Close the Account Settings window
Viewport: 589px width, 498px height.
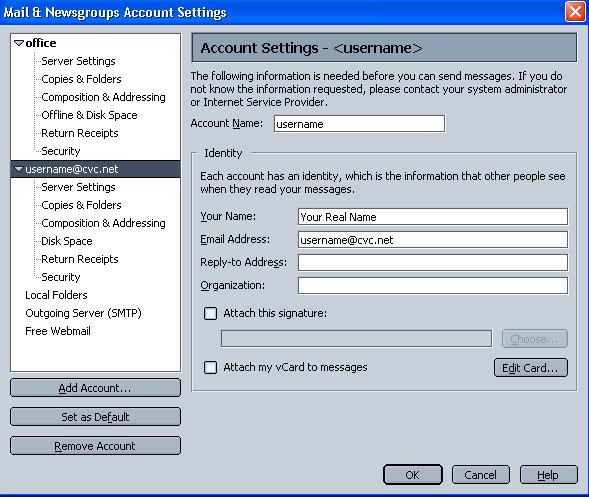coord(575,12)
